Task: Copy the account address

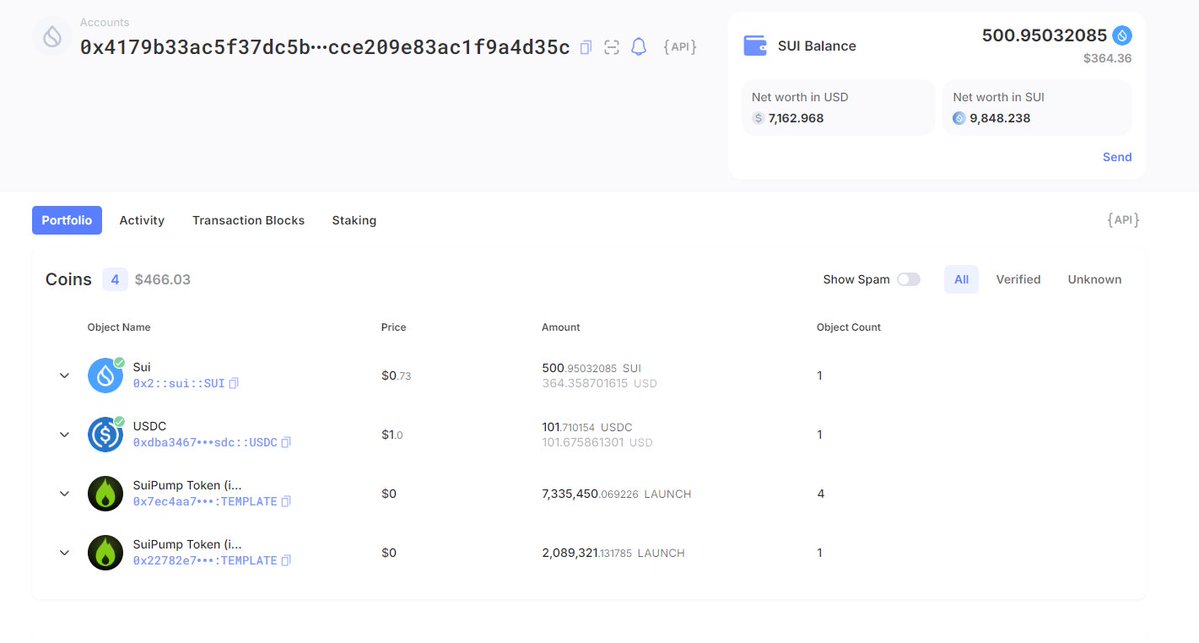Action: click(x=586, y=47)
